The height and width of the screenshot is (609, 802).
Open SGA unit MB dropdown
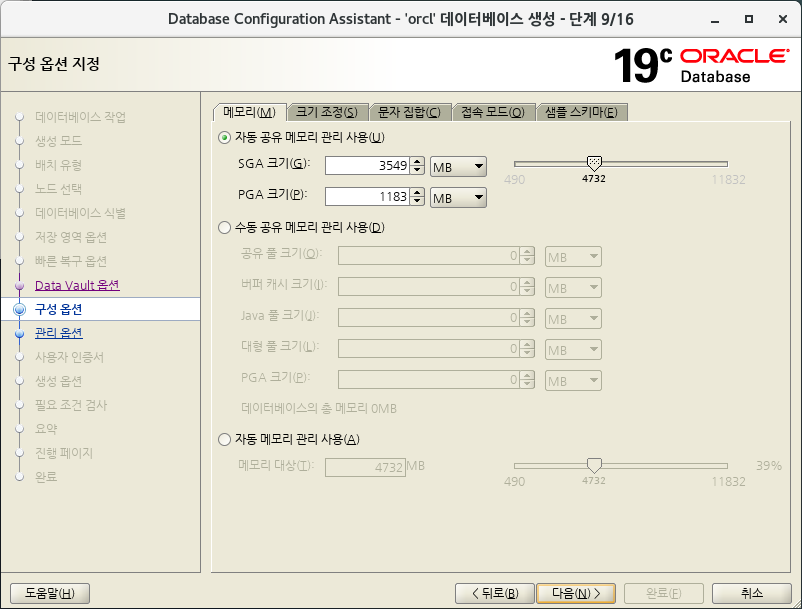click(x=458, y=167)
